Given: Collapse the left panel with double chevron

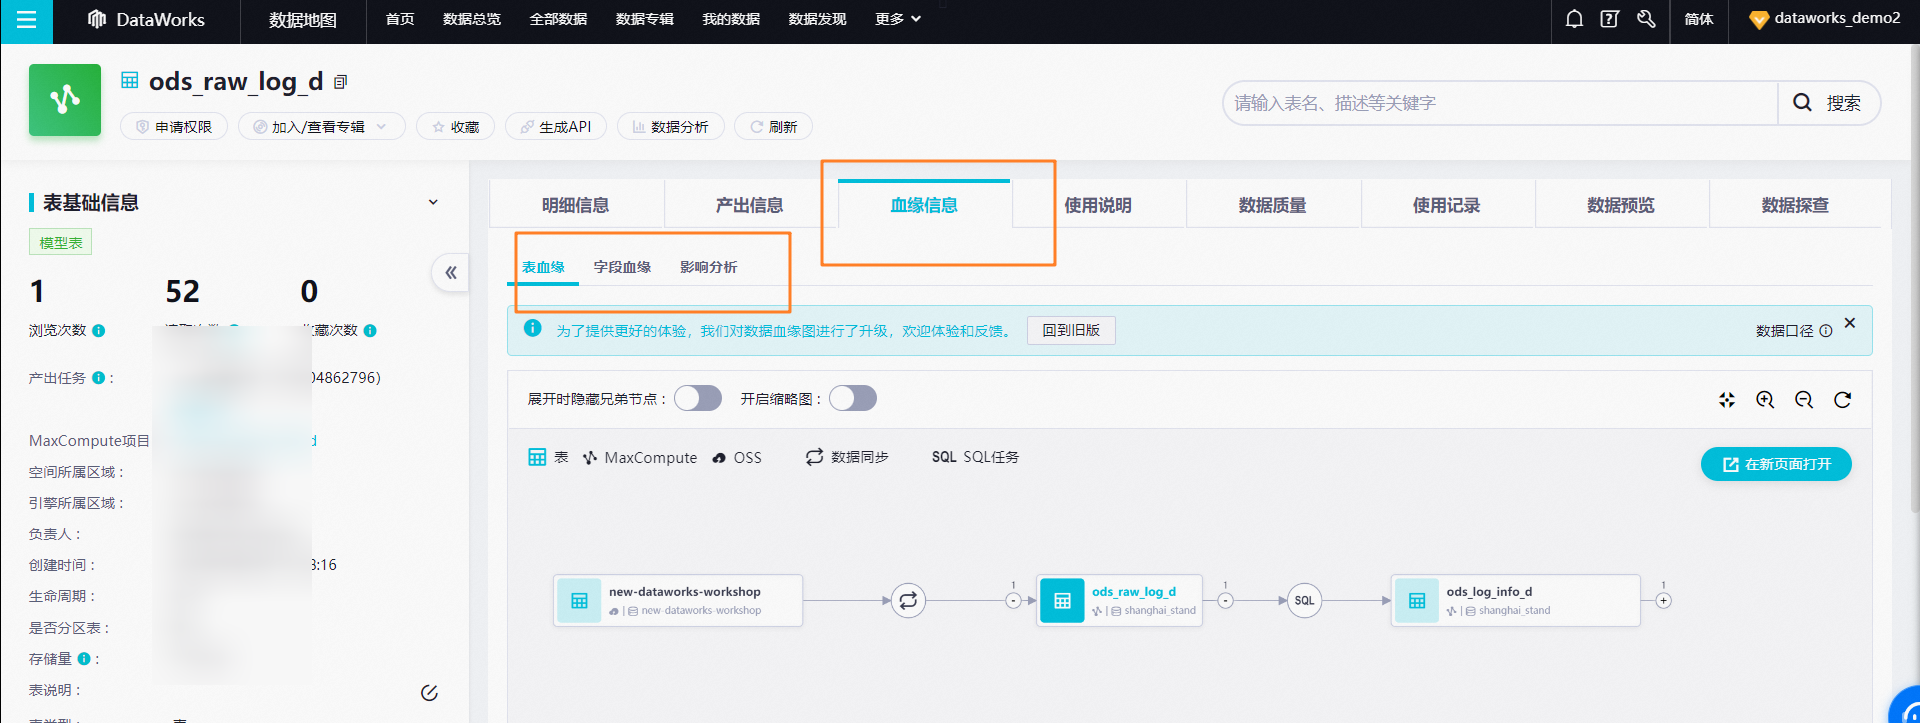Looking at the screenshot, I should pyautogui.click(x=450, y=272).
